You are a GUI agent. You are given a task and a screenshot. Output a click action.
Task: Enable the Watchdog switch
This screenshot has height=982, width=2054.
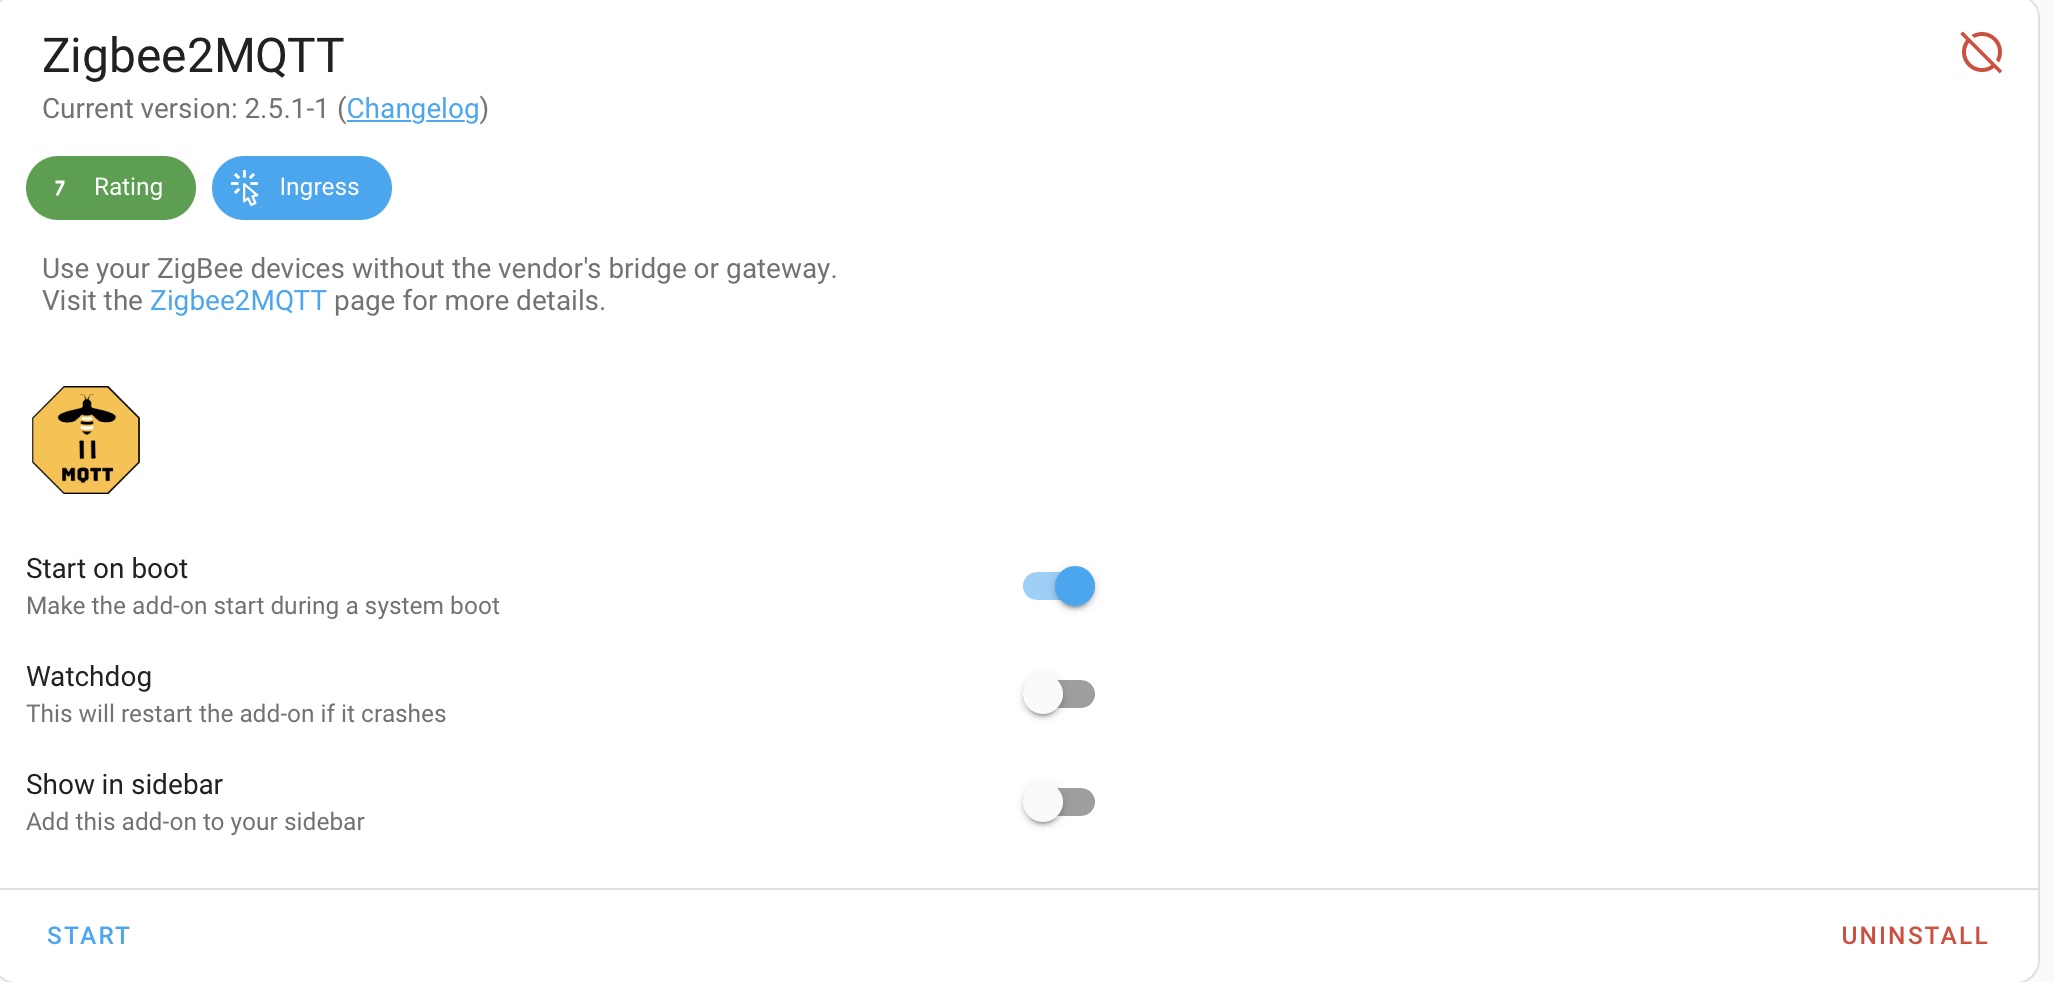[1059, 694]
